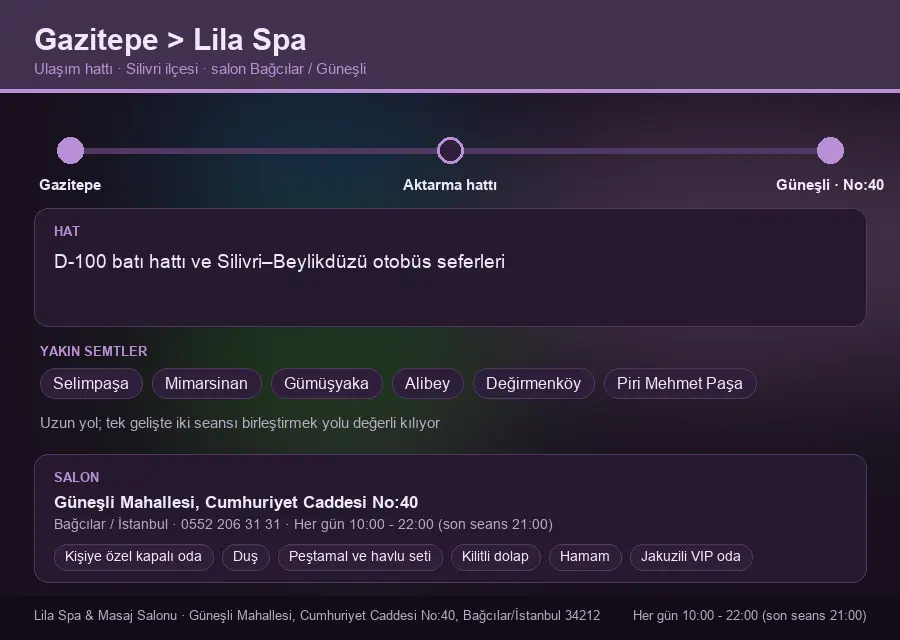Click the Duş amenity tag
Viewport: 900px width, 640px height.
coord(245,557)
